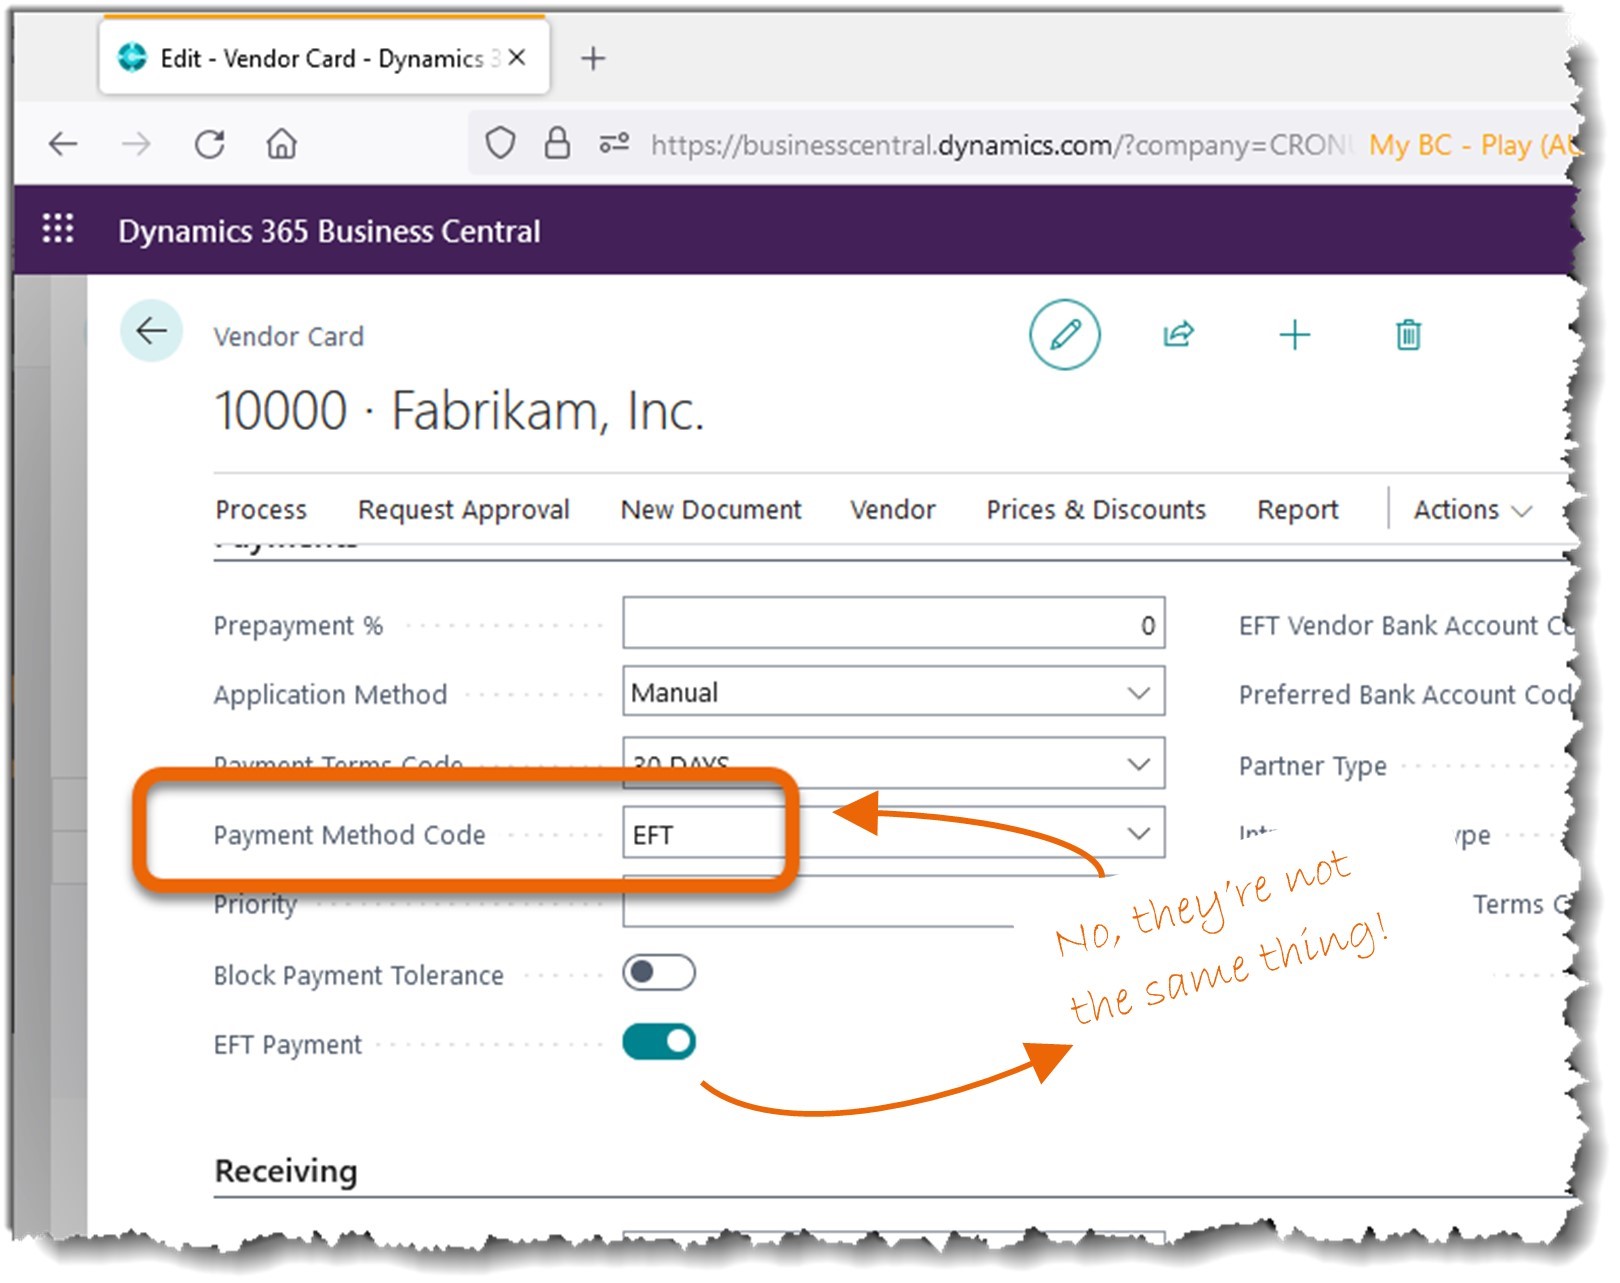
Task: Go to browser home page icon
Action: [282, 144]
